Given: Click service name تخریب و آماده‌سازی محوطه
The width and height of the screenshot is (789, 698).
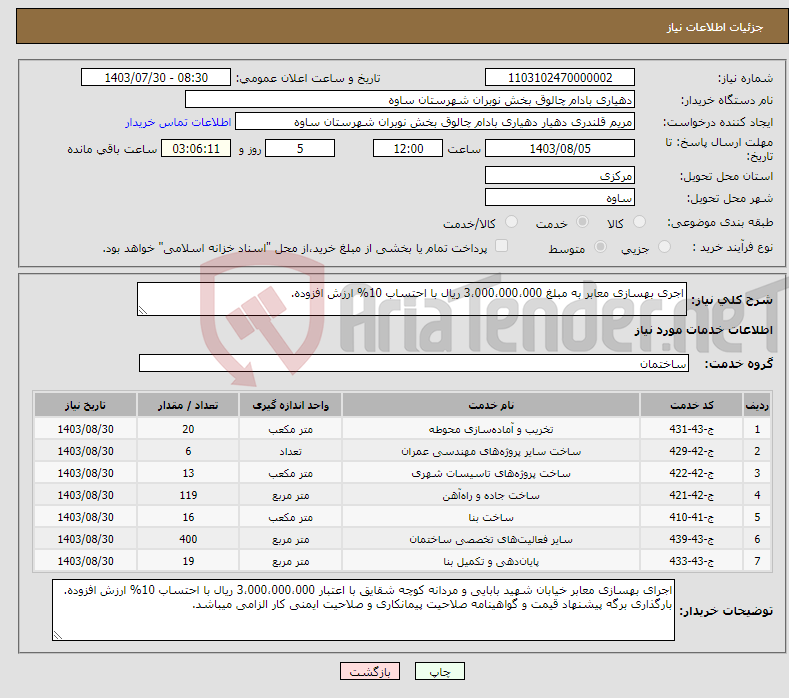Looking at the screenshot, I should pyautogui.click(x=491, y=429).
